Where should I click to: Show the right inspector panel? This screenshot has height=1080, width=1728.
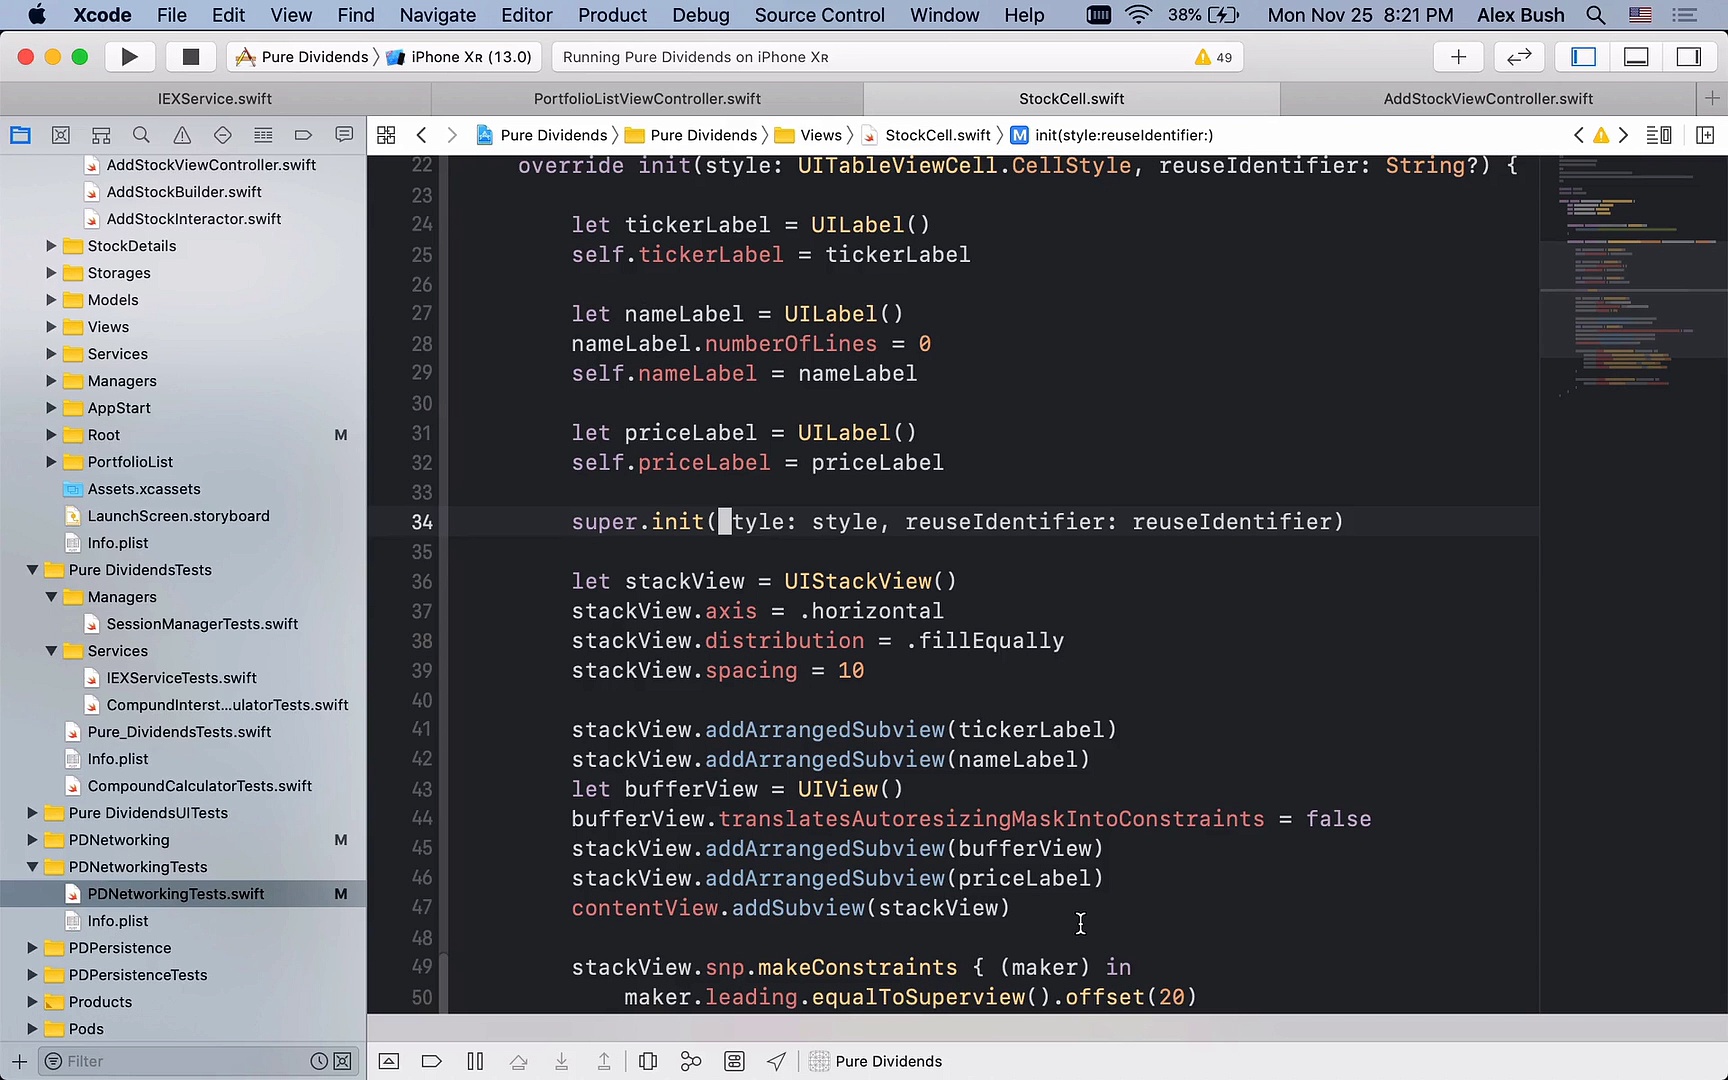[1689, 57]
